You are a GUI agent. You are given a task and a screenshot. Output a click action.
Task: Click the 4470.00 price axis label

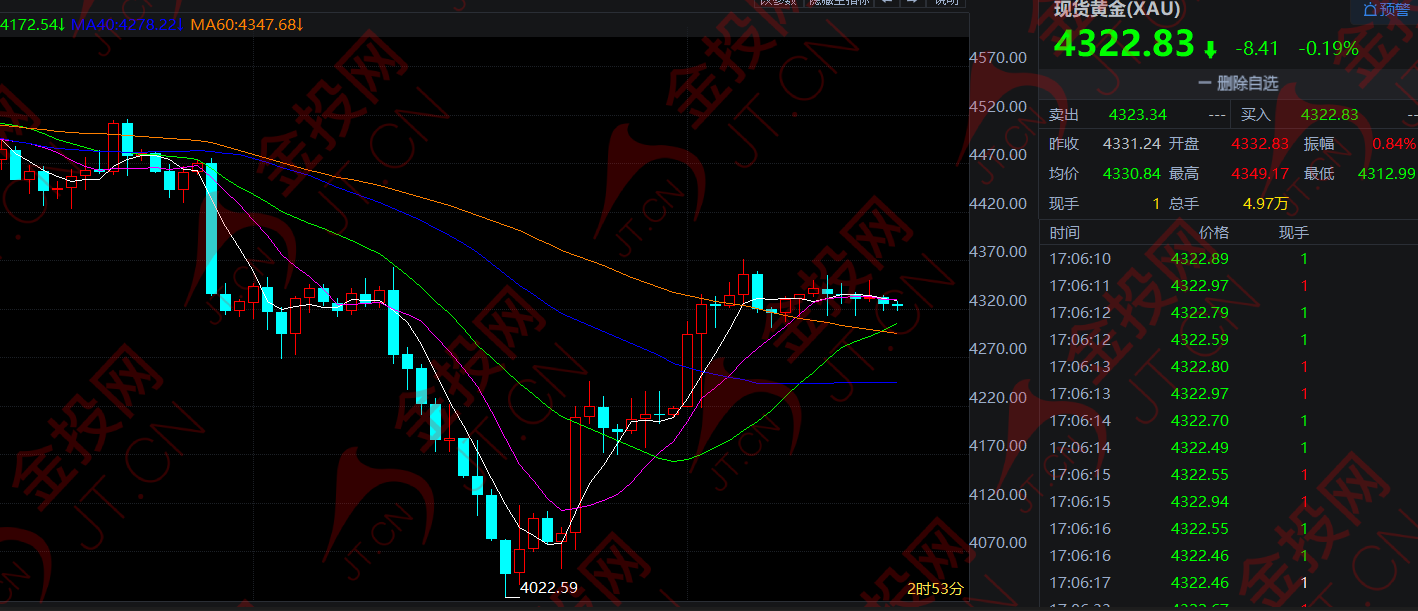998,155
